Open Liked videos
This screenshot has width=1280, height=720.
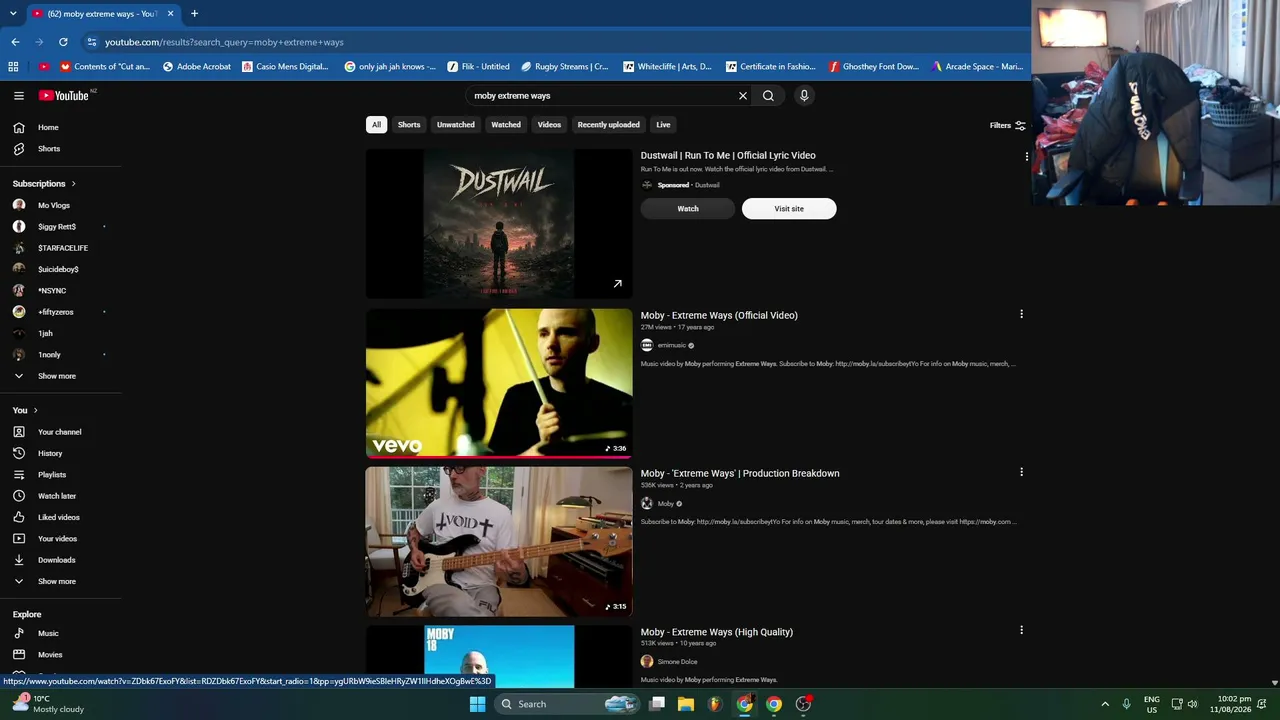tap(61, 517)
